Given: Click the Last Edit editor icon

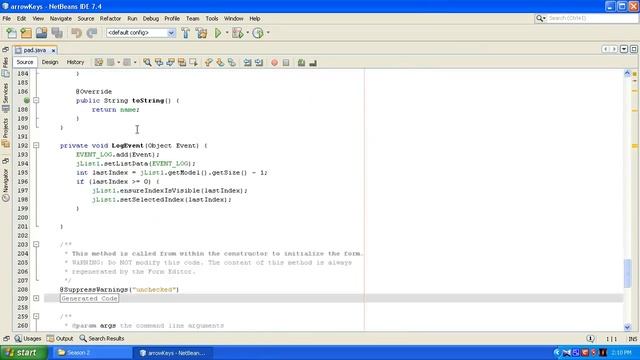Looking at the screenshot, I should click(99, 62).
